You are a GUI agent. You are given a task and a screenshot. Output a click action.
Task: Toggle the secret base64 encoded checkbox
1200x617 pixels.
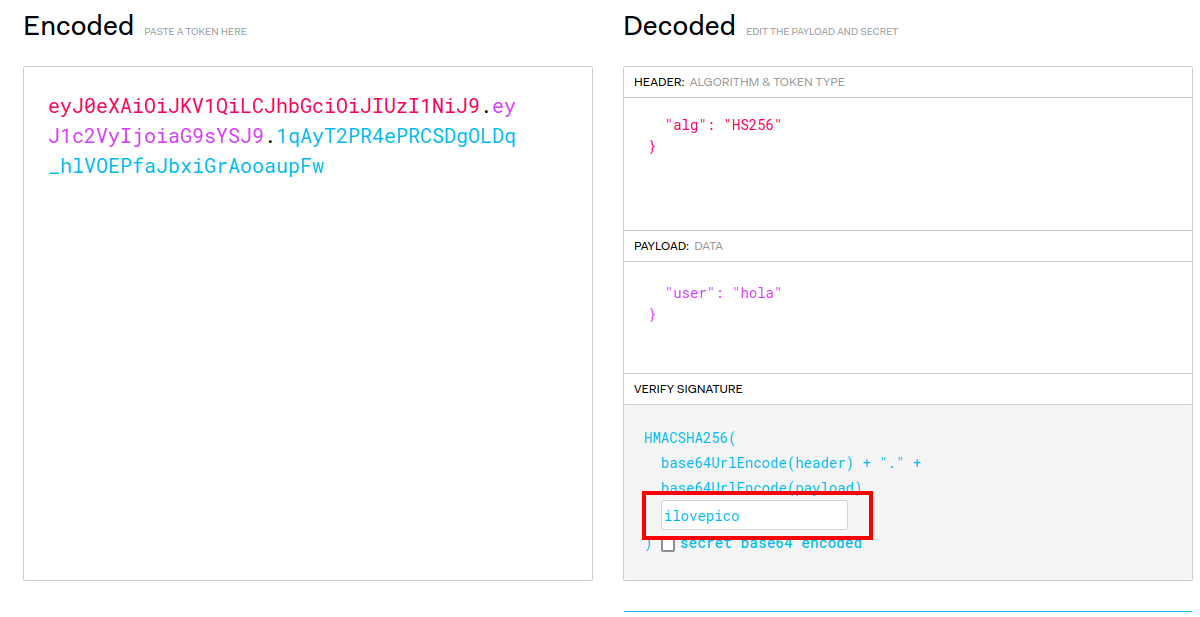click(668, 544)
